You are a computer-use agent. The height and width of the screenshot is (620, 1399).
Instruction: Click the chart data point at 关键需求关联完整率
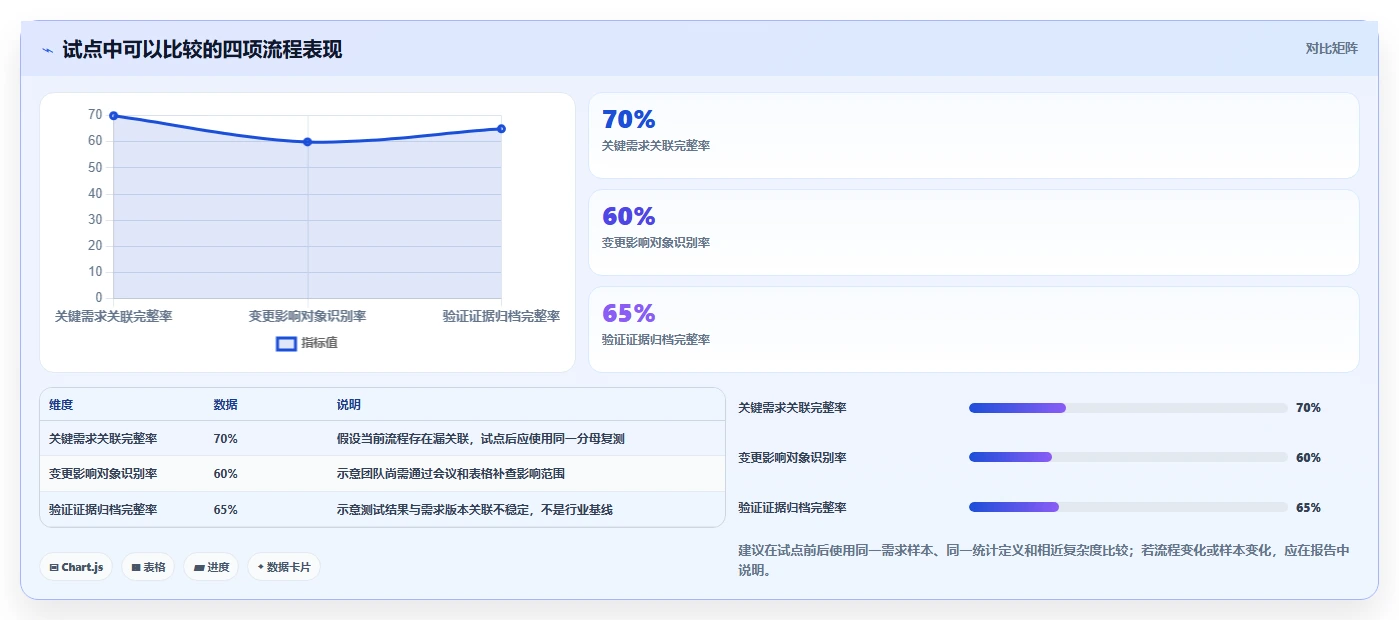[x=113, y=116]
